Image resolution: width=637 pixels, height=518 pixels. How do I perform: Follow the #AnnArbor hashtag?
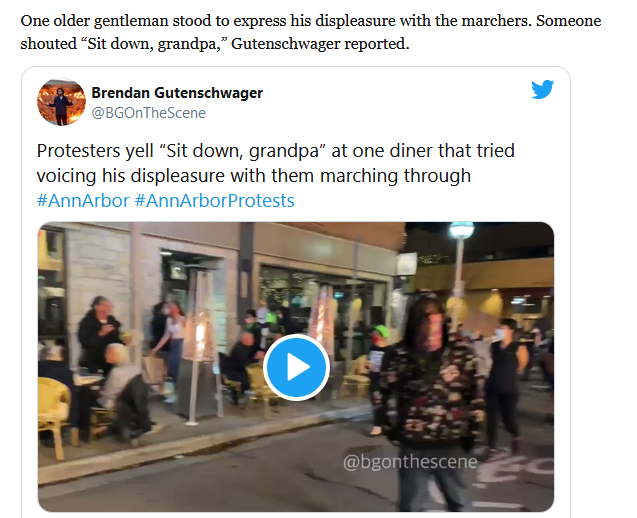tap(83, 201)
